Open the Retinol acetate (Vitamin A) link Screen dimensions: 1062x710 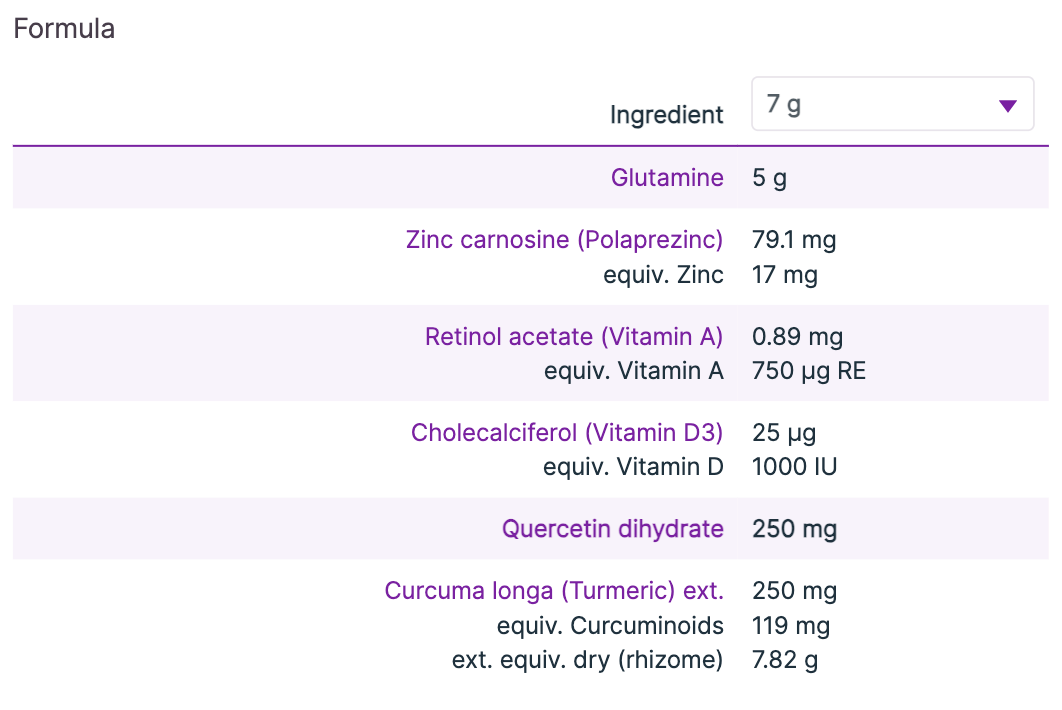[x=574, y=337]
